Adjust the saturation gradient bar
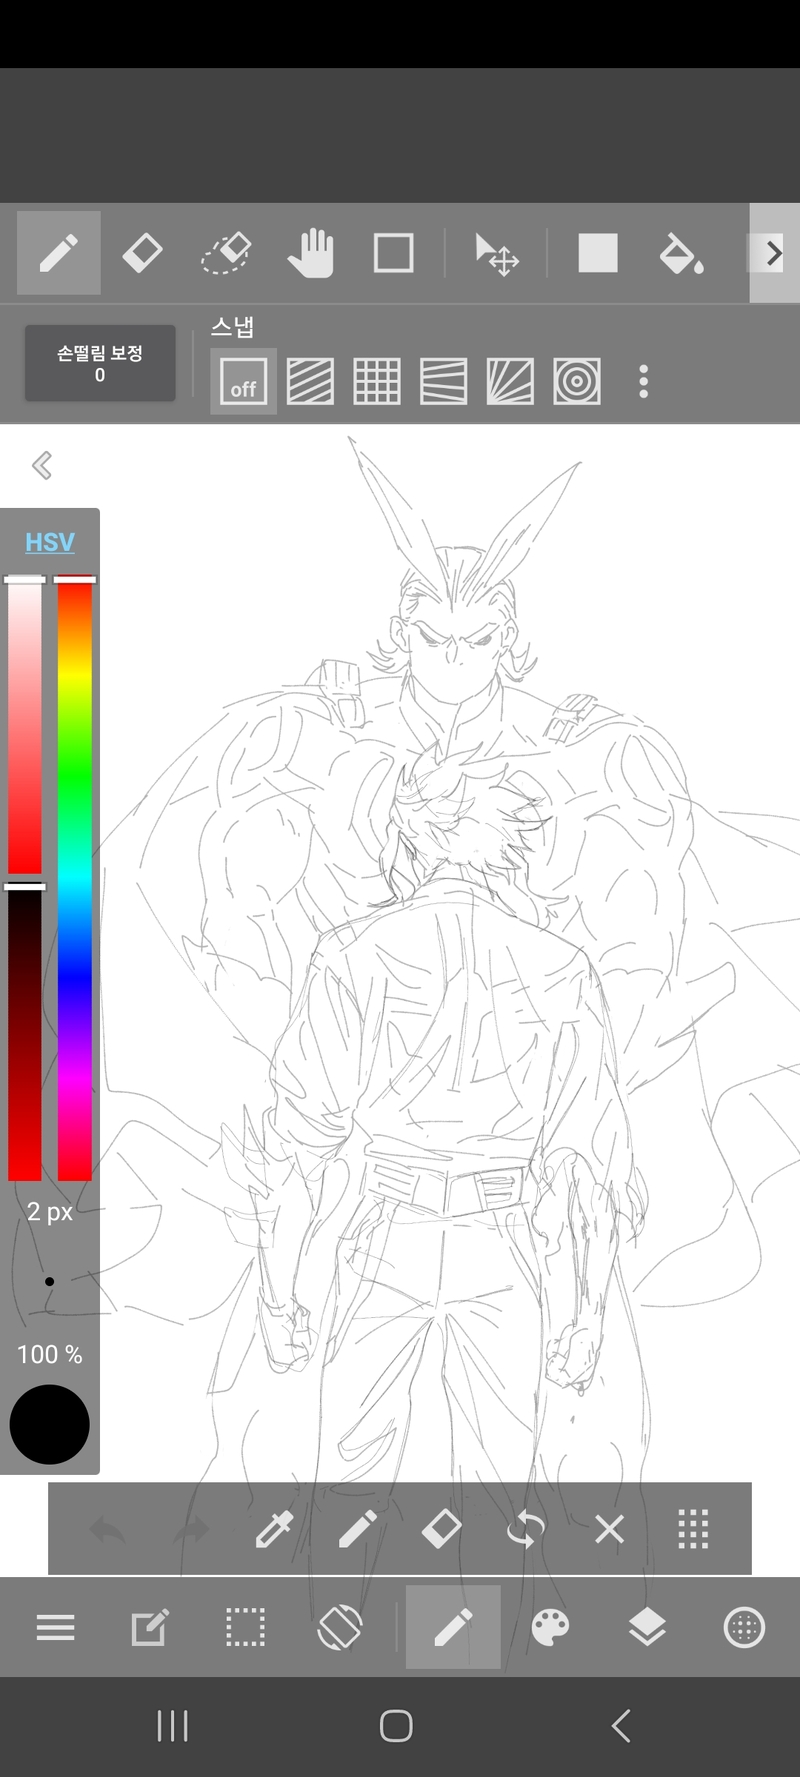This screenshot has width=800, height=1777. 25,727
